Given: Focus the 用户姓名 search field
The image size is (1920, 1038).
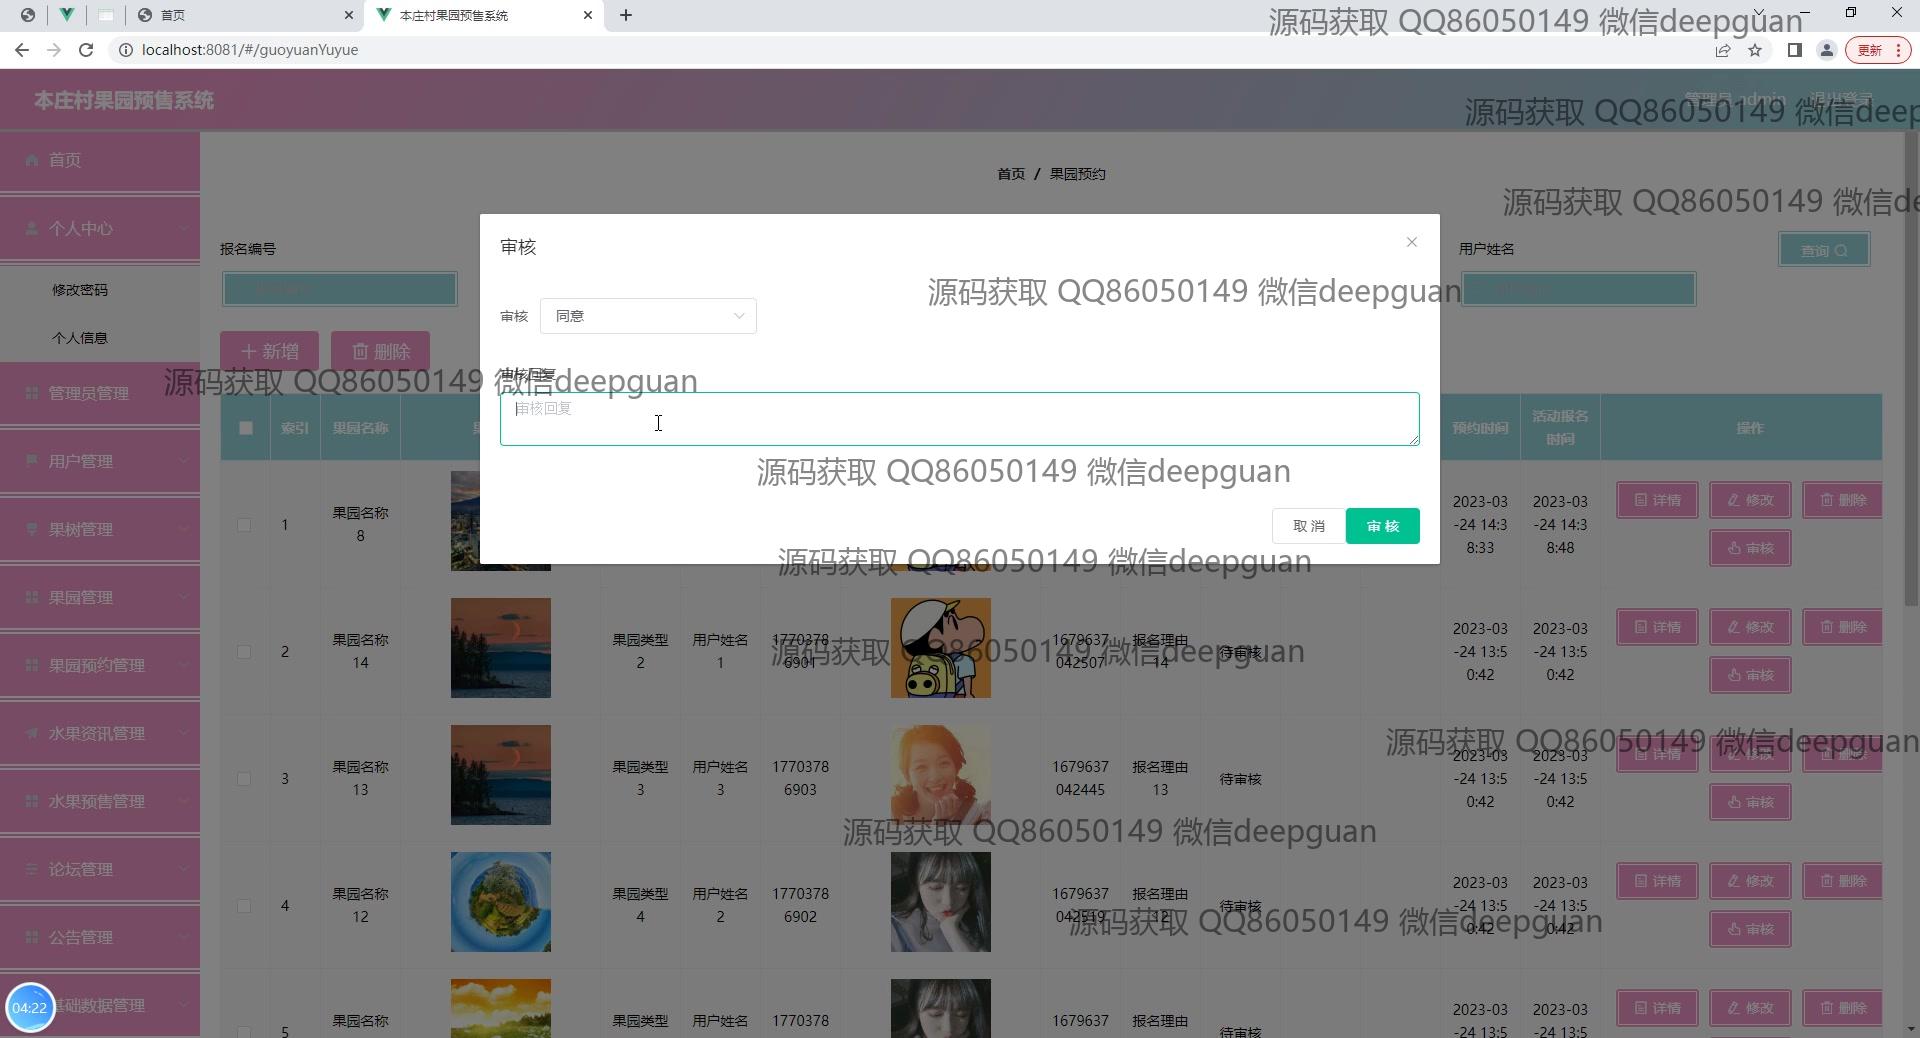Looking at the screenshot, I should [x=1578, y=289].
